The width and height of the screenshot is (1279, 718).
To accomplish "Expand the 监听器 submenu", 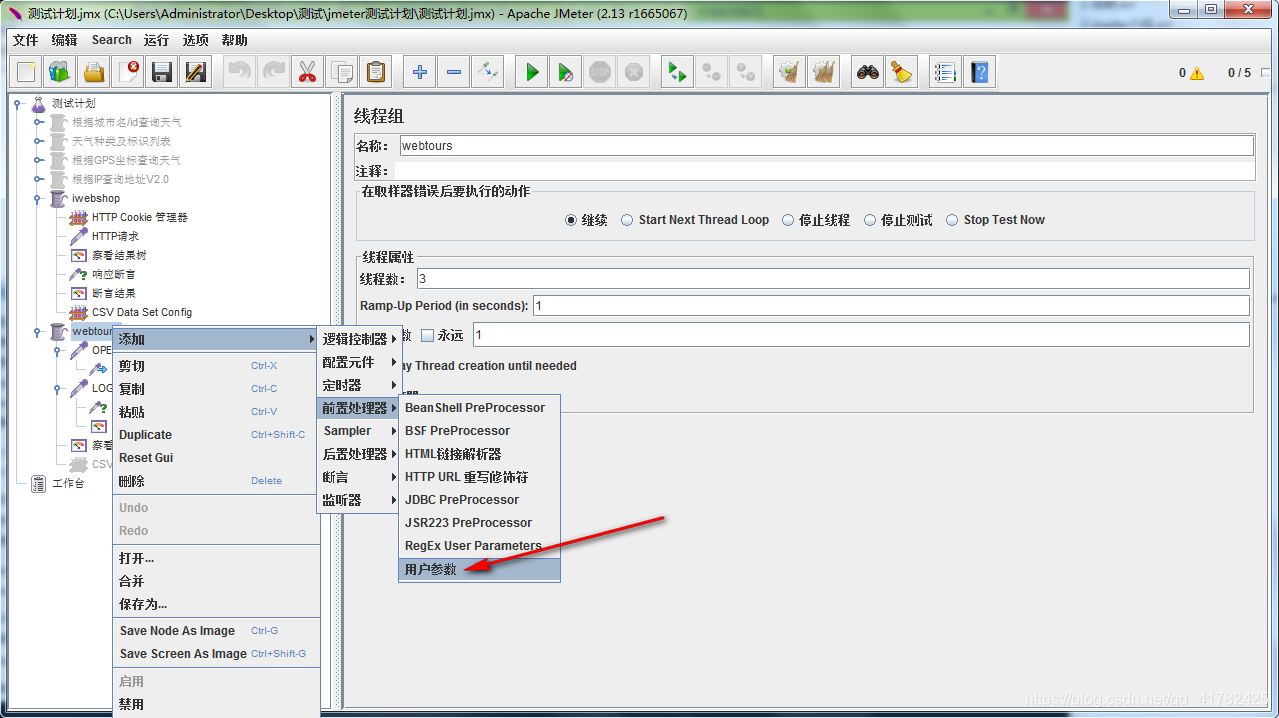I will click(359, 500).
